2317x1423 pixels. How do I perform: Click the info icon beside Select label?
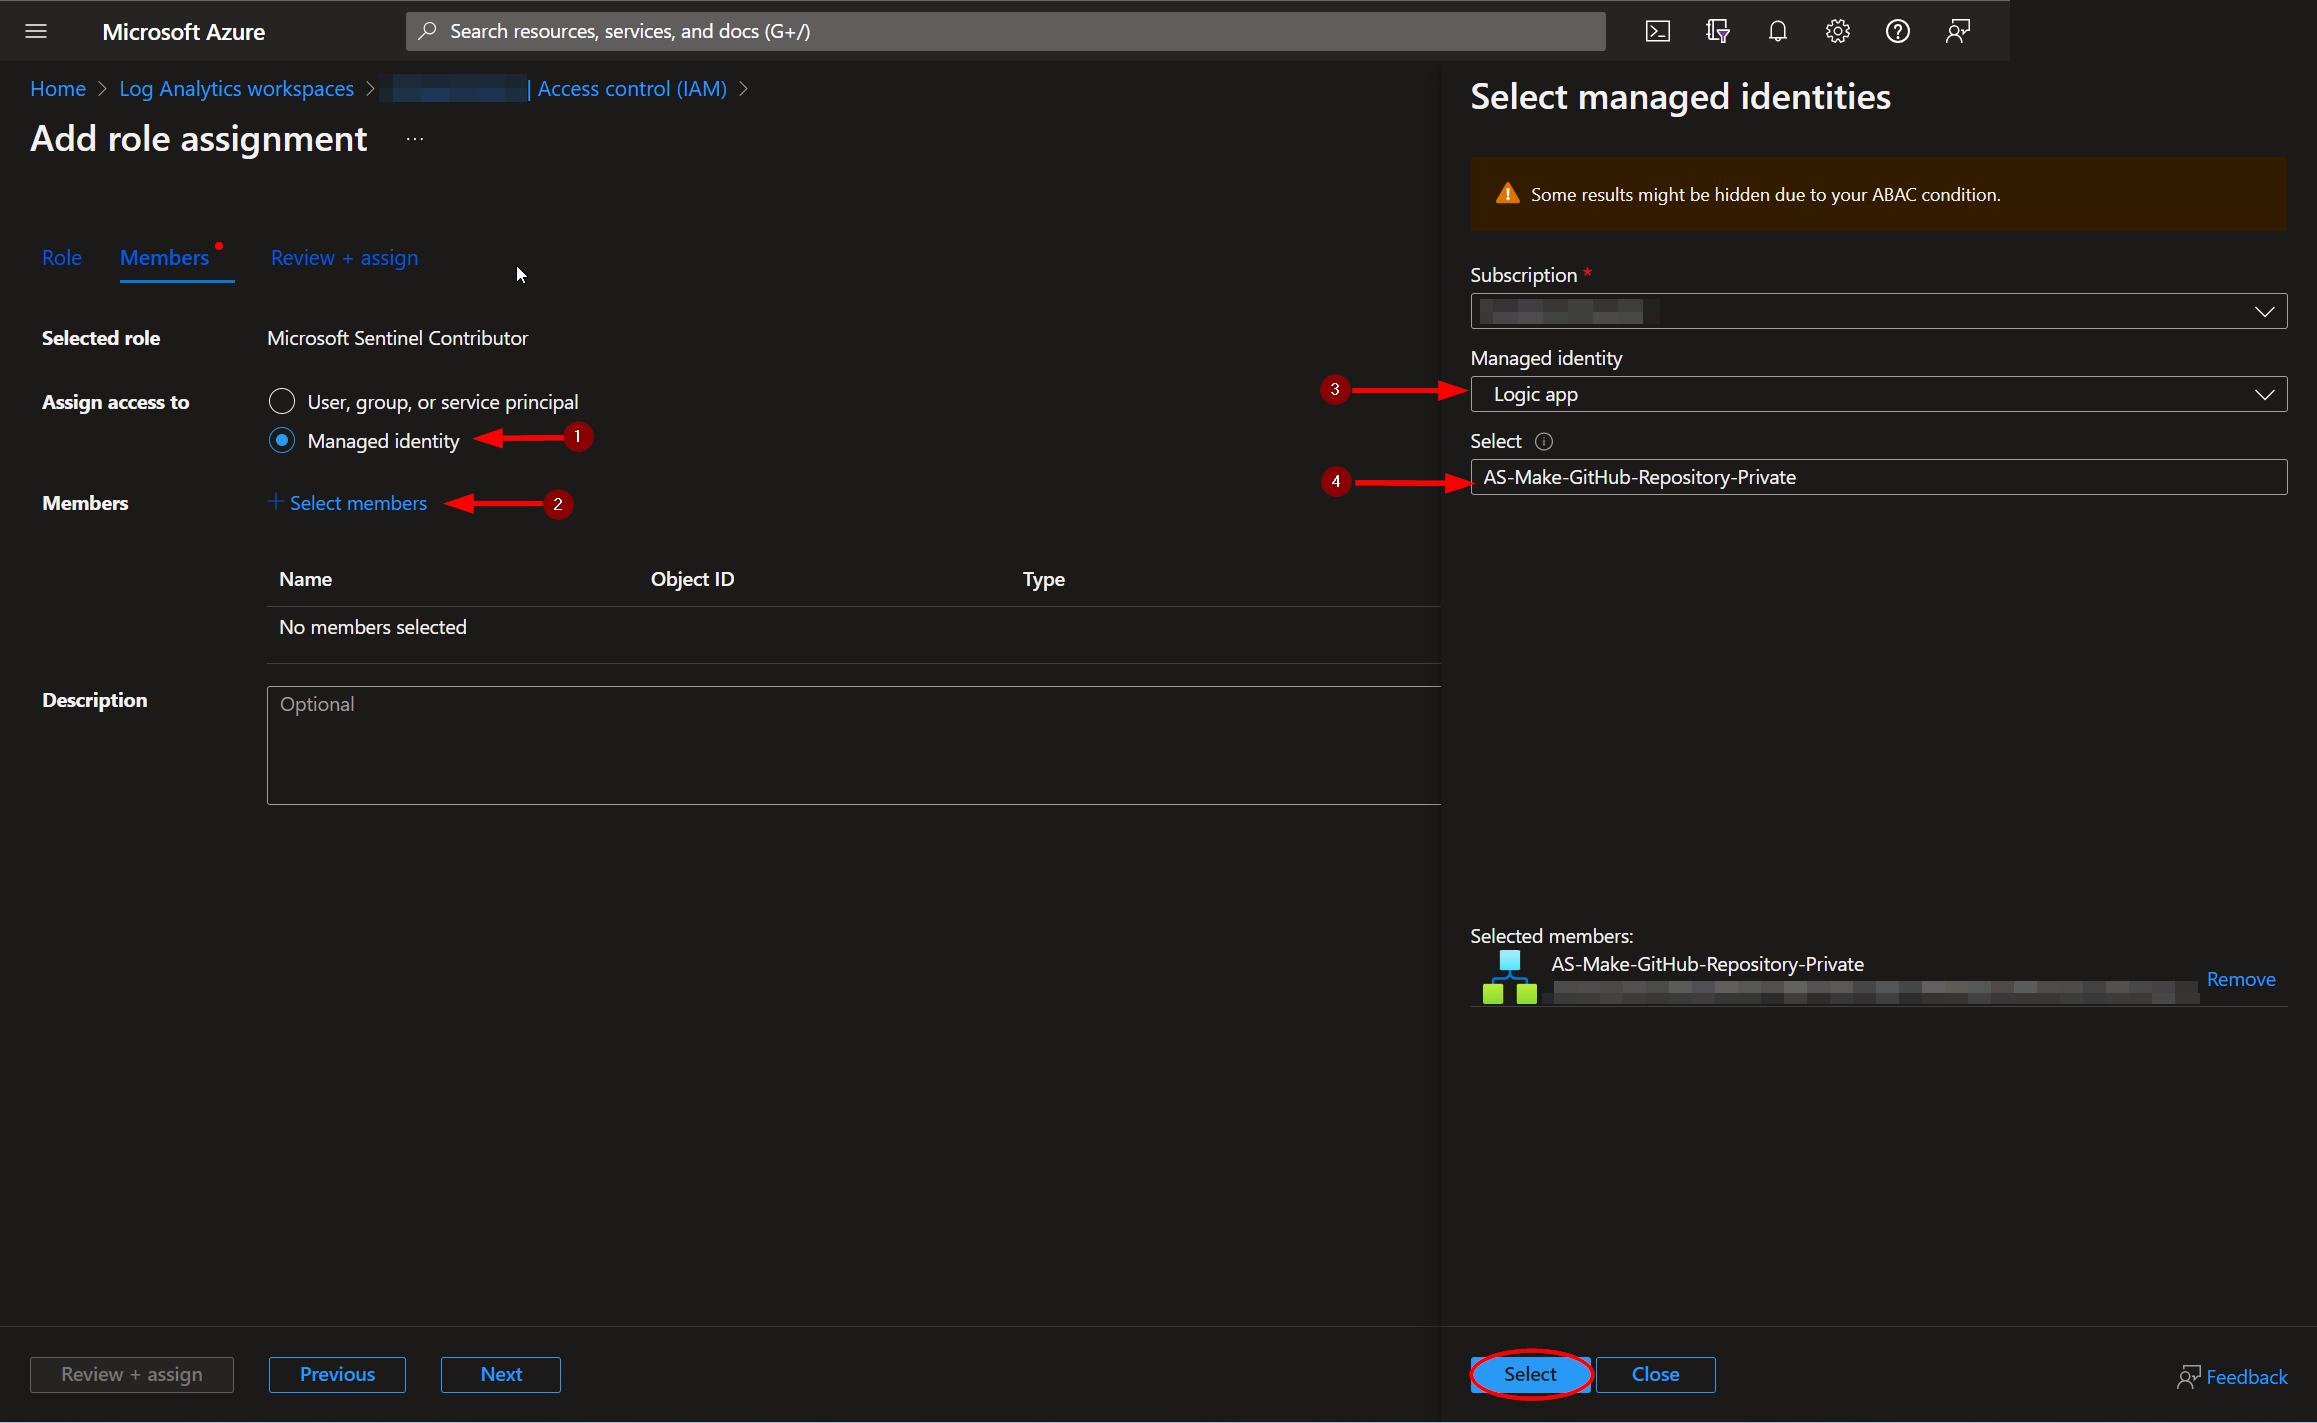point(1544,441)
